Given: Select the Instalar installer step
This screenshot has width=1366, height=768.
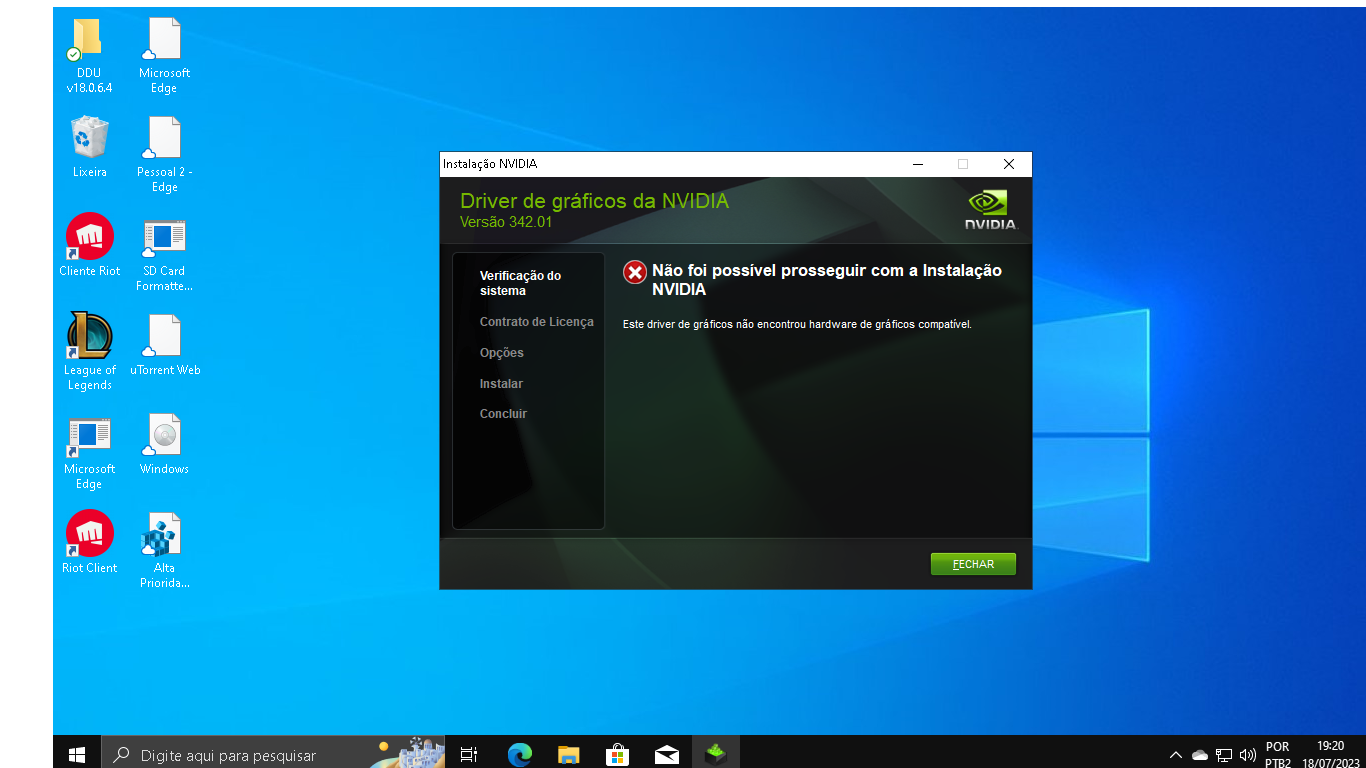Looking at the screenshot, I should tap(501, 384).
